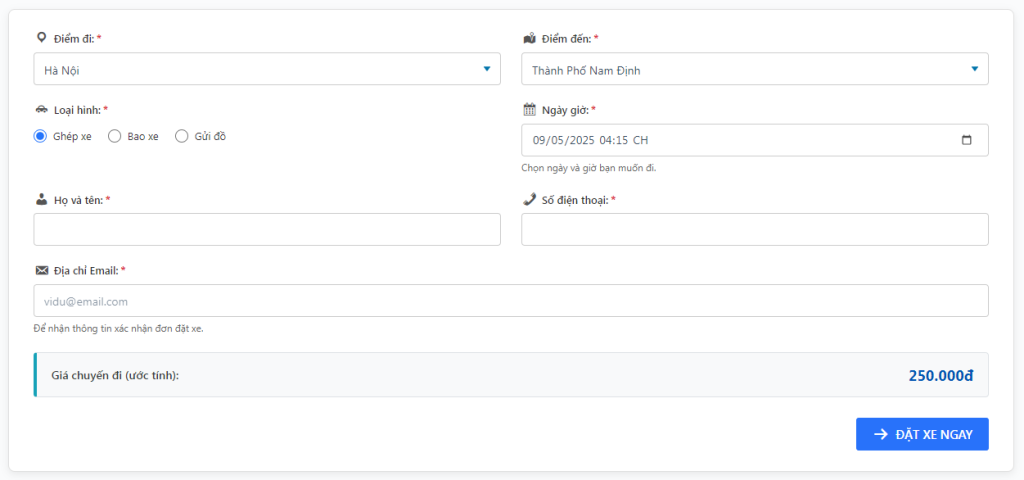Click the arrow on the Điểm đến dropdown
Viewport: 1024px width, 480px height.
pyautogui.click(x=974, y=69)
